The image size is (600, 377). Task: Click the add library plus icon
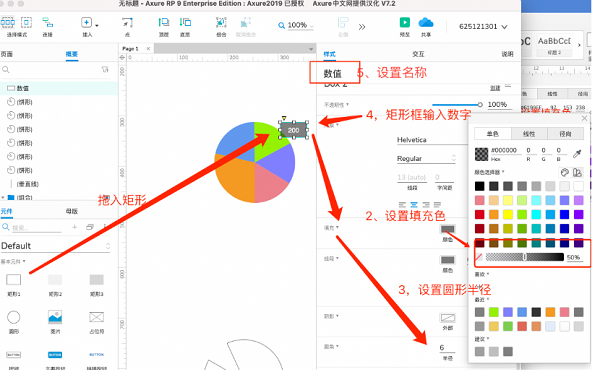(74, 227)
